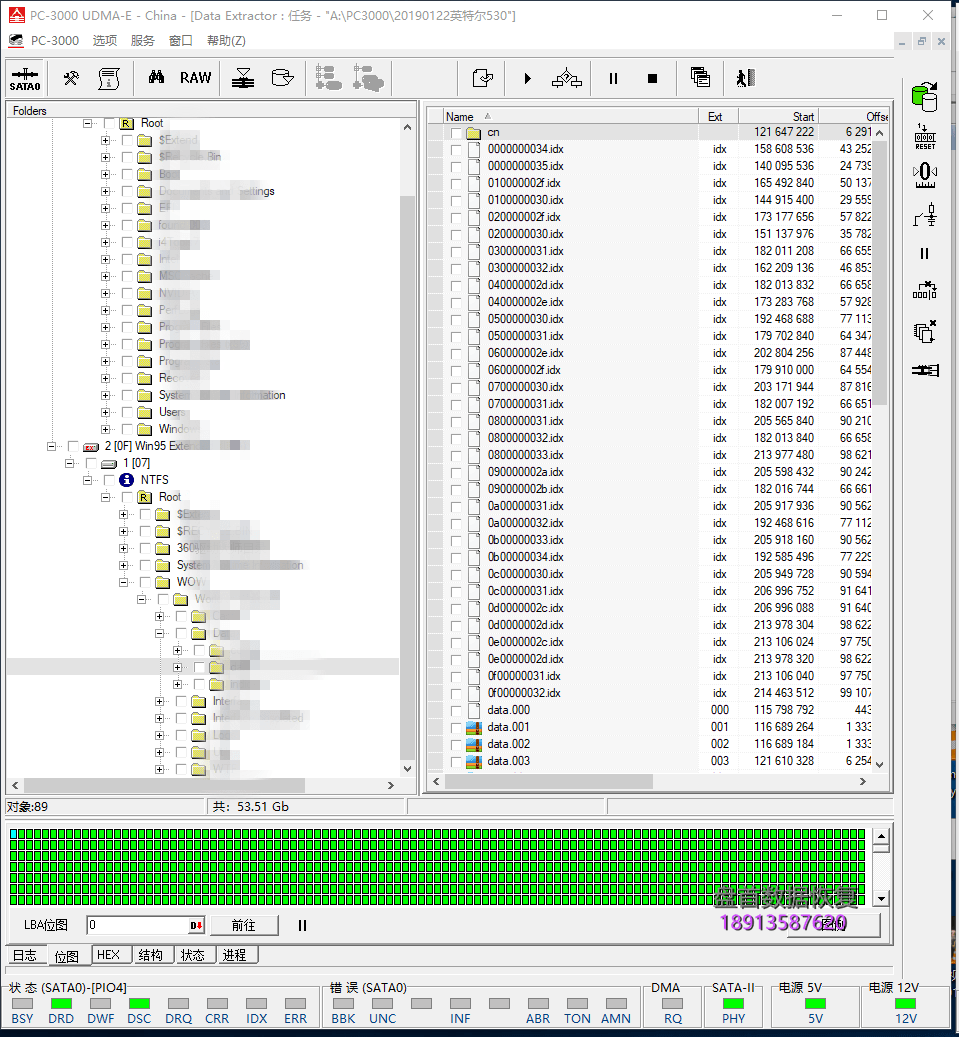Click the second disabled tree disk icon
This screenshot has height=1037, width=959.
pos(368,78)
